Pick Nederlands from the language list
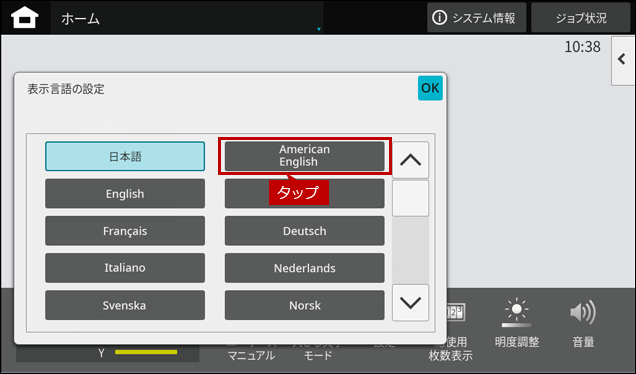The image size is (636, 374). point(305,268)
